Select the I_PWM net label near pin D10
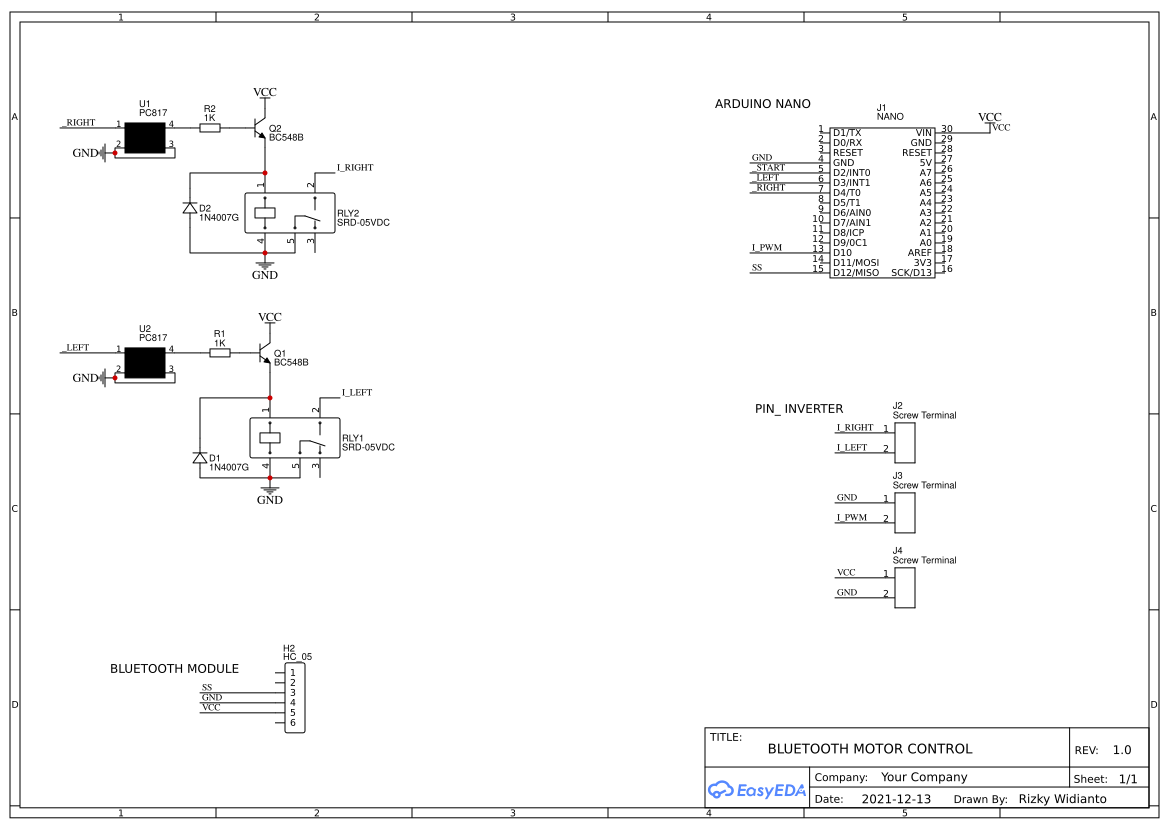Viewport: 1169px width, 829px height. coord(766,248)
